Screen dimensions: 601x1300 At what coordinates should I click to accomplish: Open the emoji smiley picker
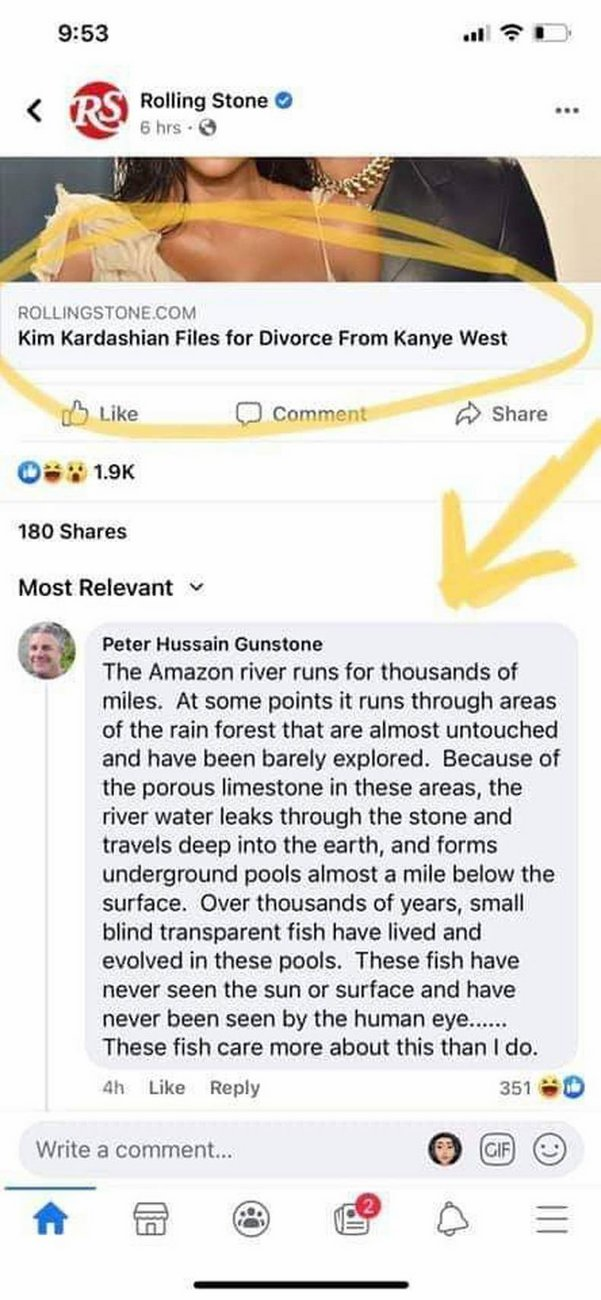[548, 1149]
